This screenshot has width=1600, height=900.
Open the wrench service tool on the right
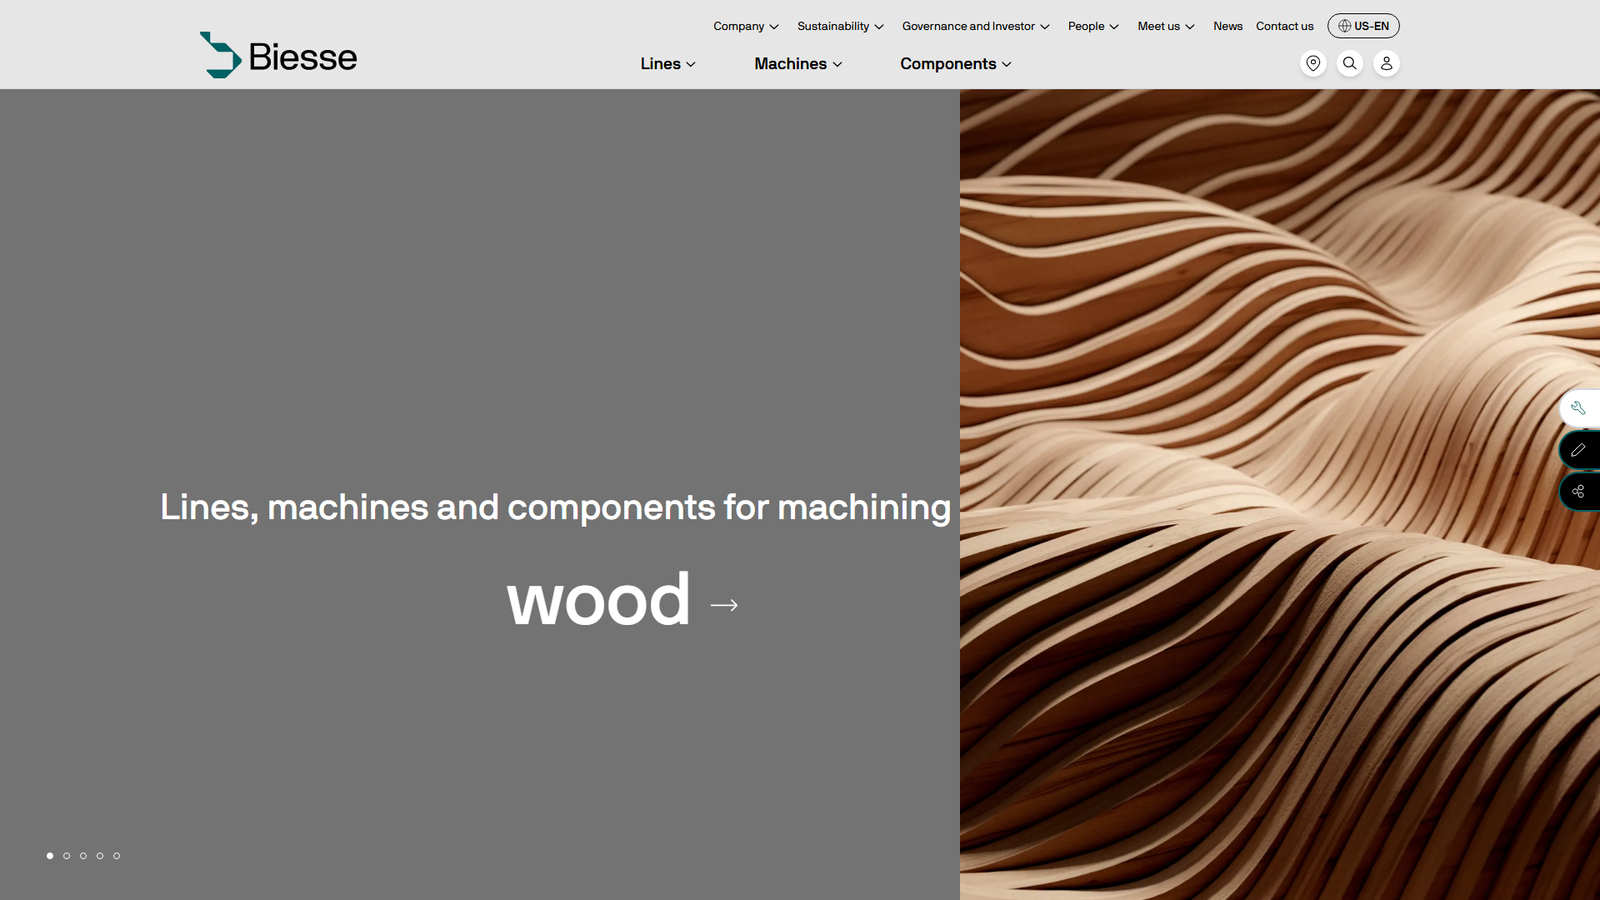[x=1578, y=408]
